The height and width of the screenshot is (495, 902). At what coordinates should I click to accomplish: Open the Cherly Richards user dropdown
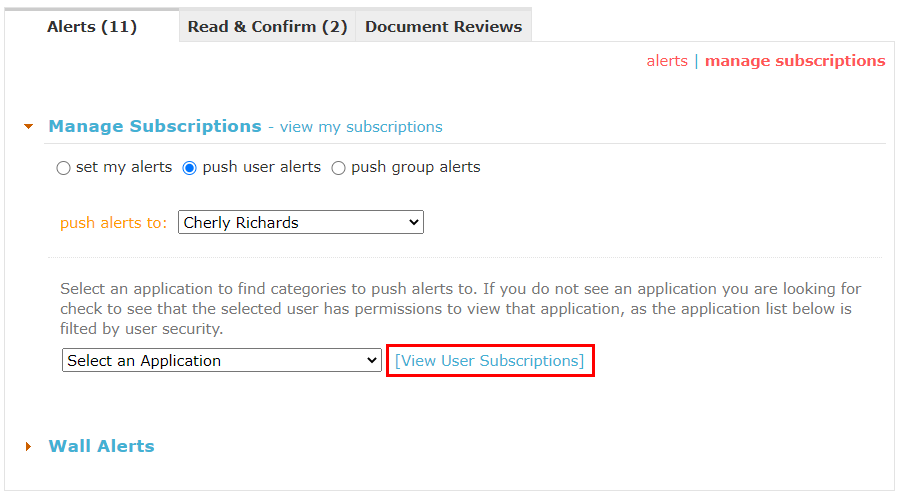[x=301, y=222]
